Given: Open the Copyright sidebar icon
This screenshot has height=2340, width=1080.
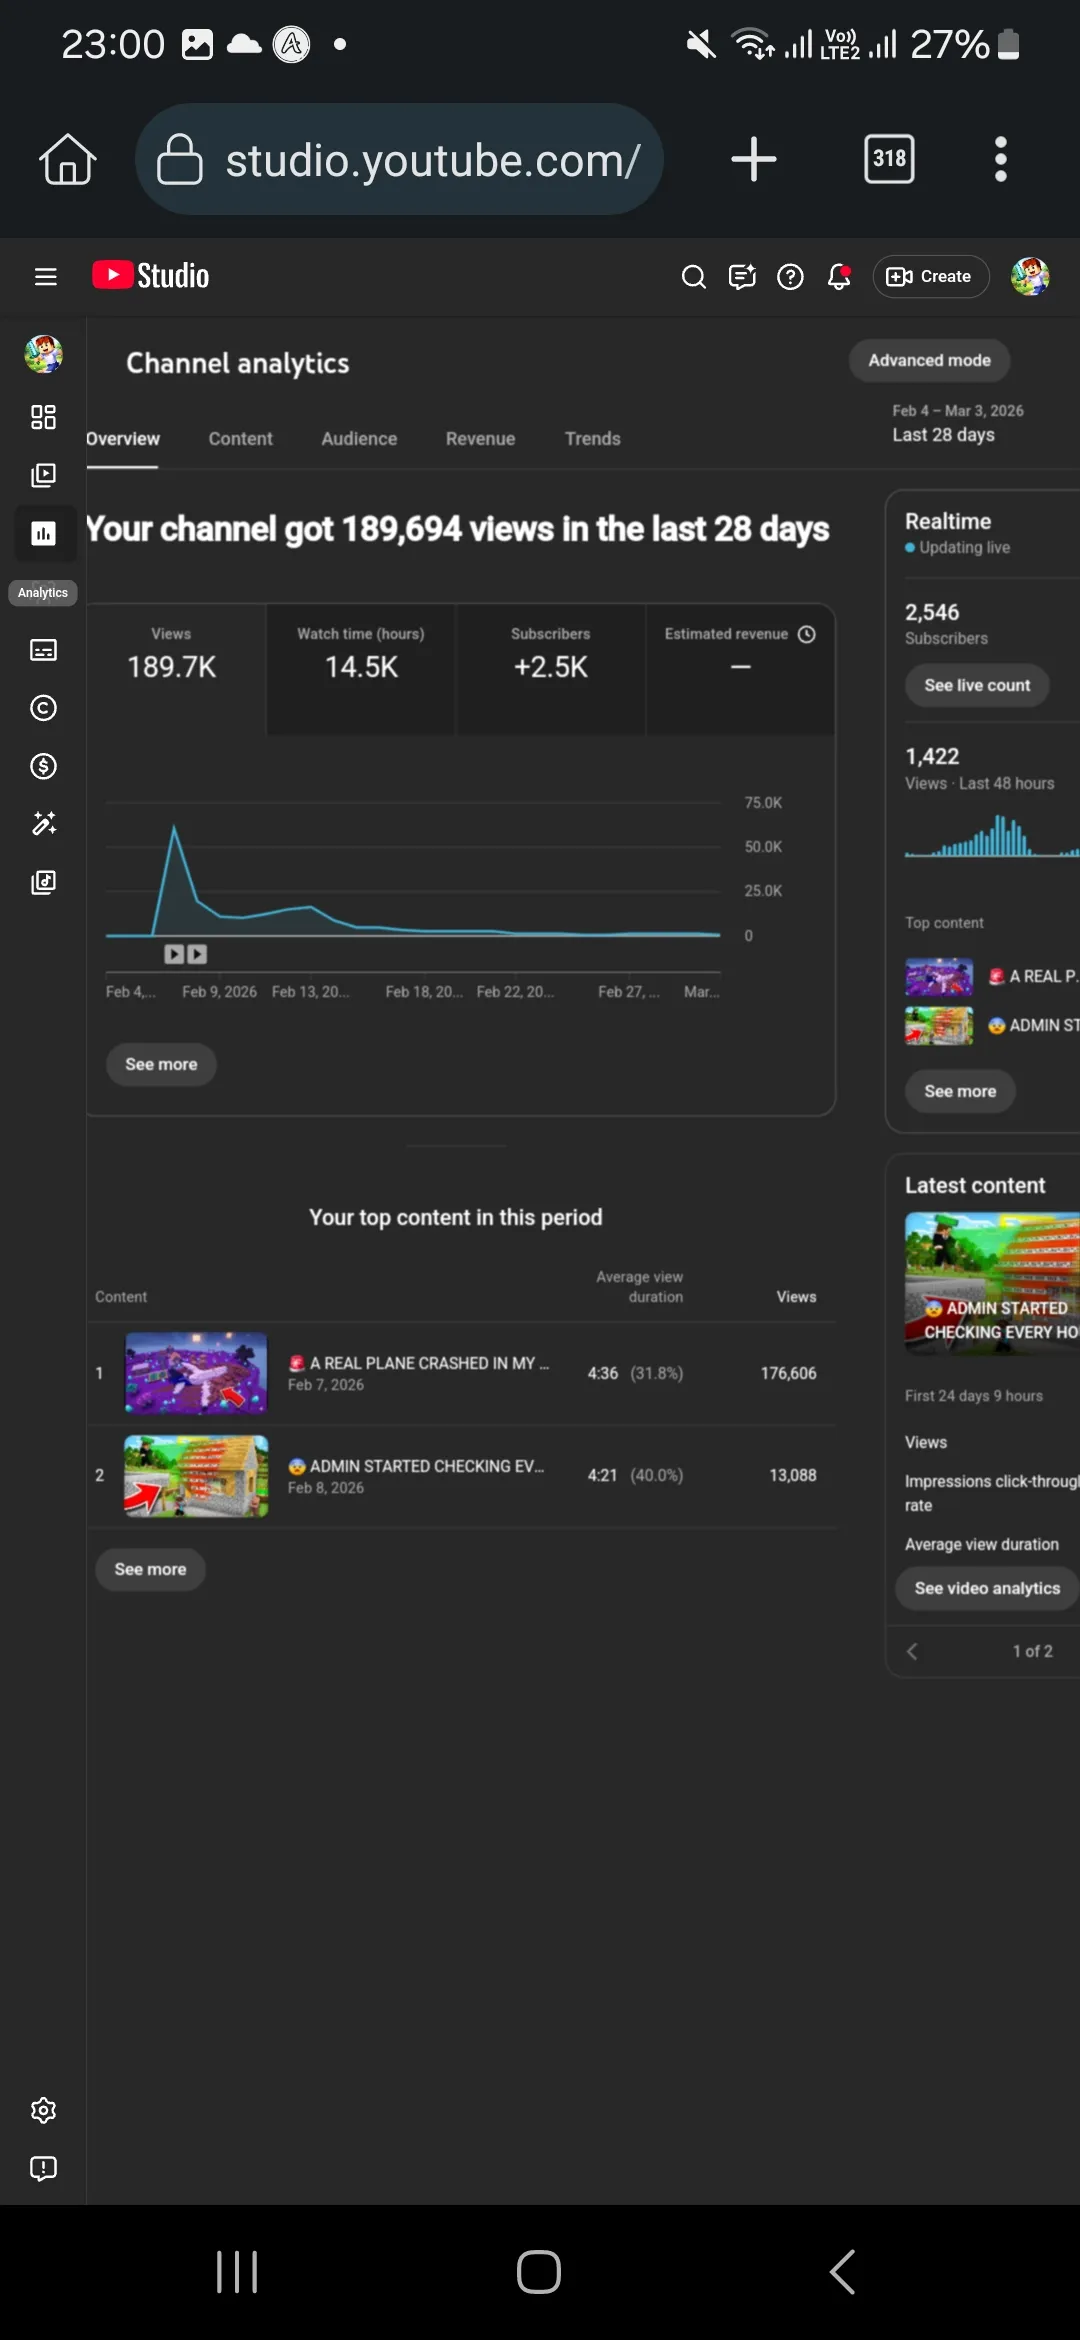Looking at the screenshot, I should [x=43, y=708].
